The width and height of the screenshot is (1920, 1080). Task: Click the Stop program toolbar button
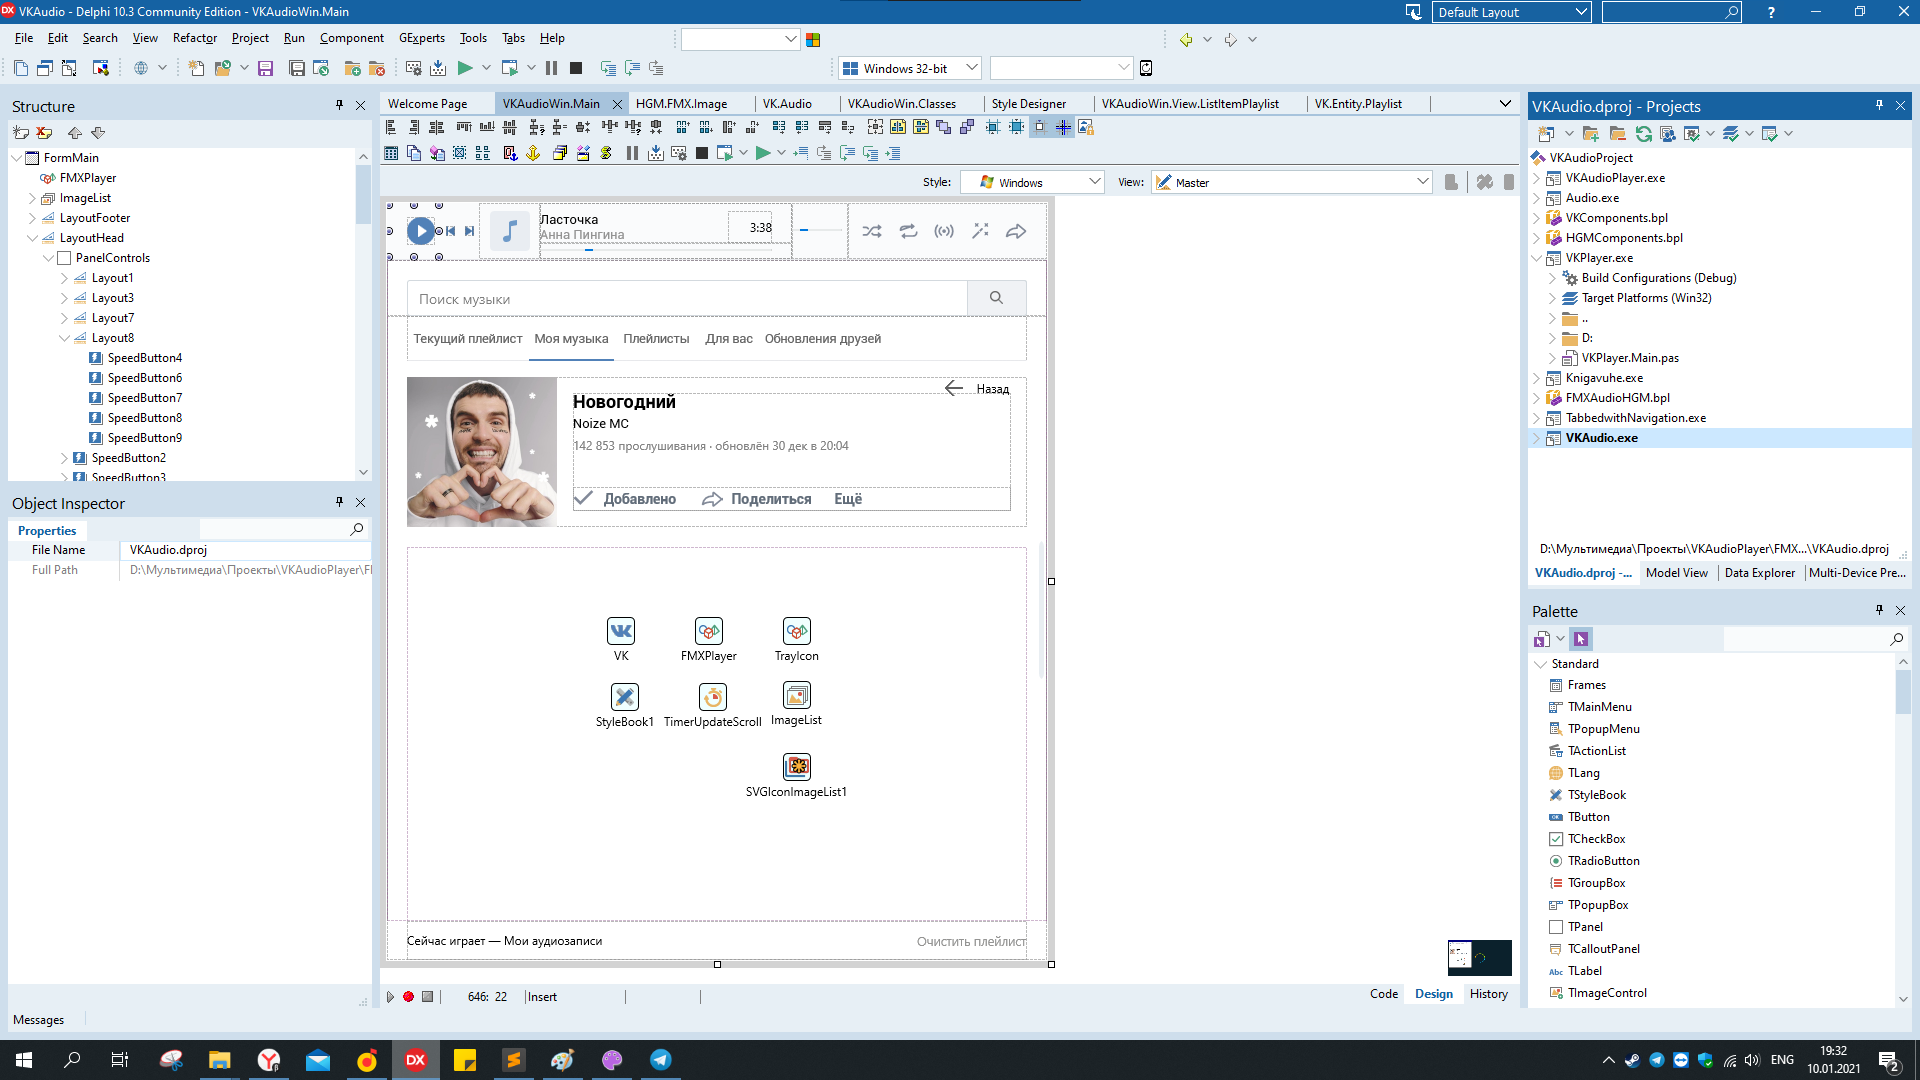point(576,69)
